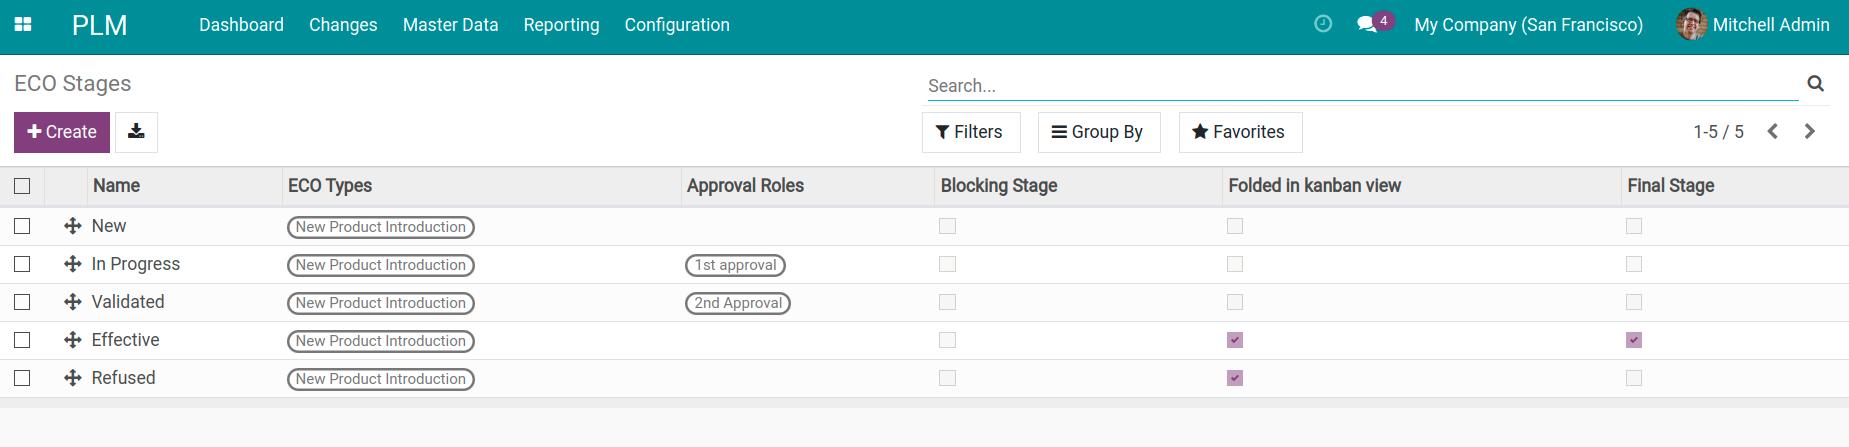Click the export download icon button
Viewport: 1849px width, 447px height.
click(137, 132)
